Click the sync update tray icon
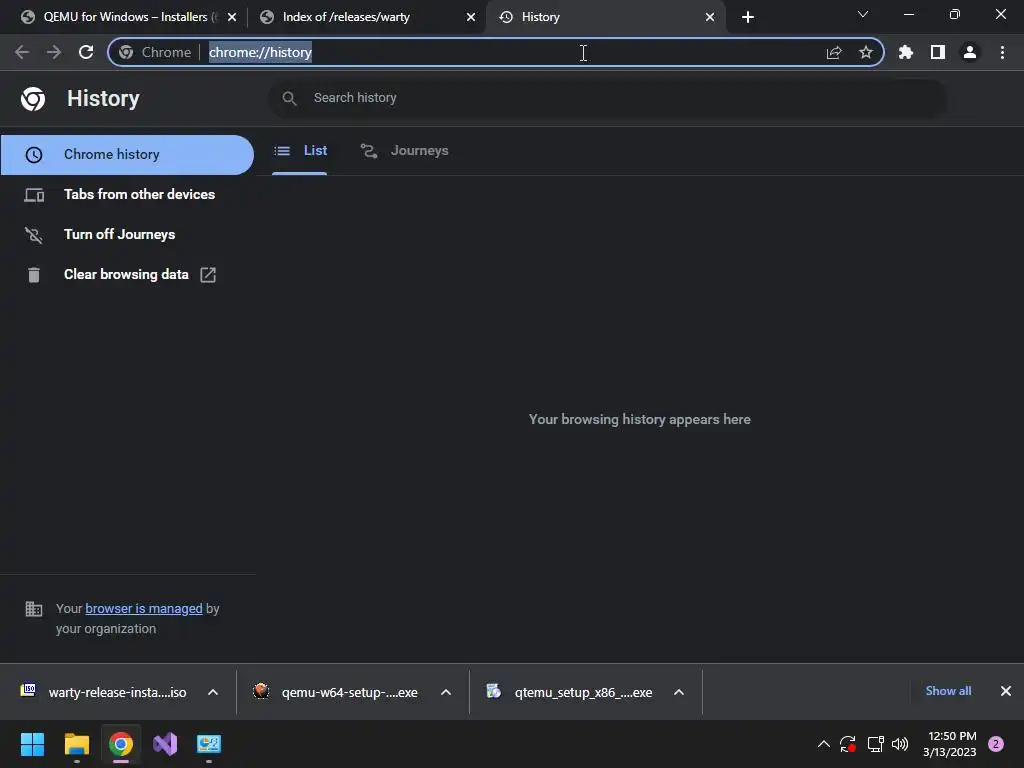1024x768 pixels. (848, 744)
